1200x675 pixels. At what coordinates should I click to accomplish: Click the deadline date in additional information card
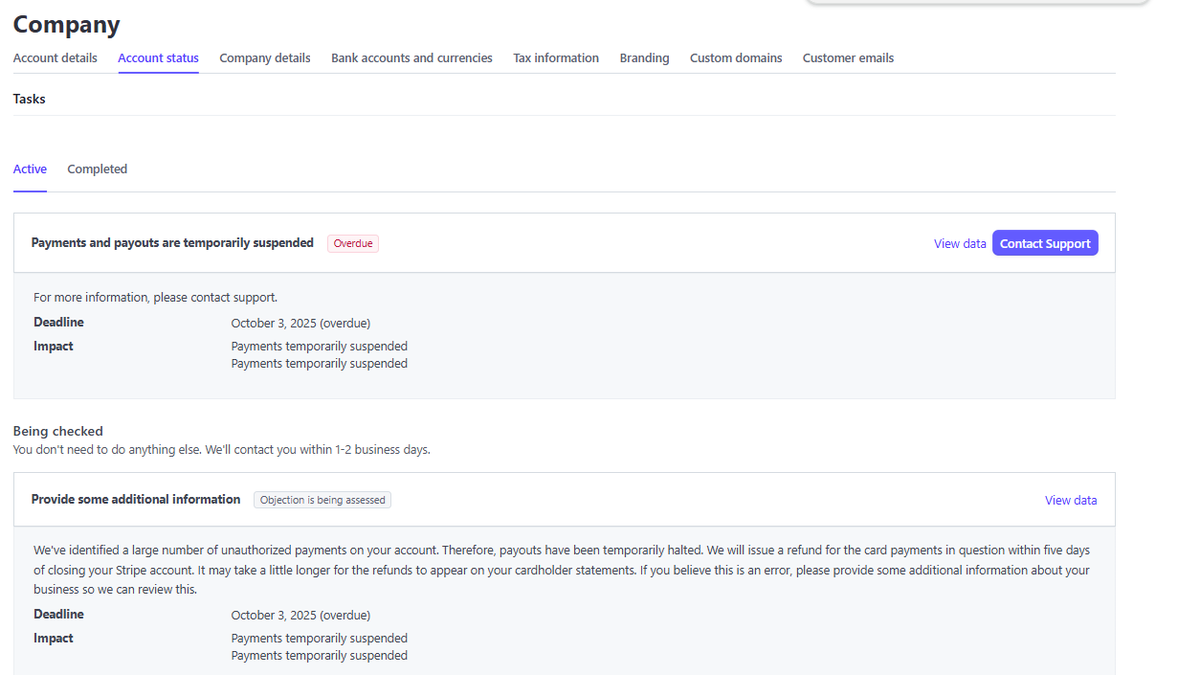(x=300, y=615)
